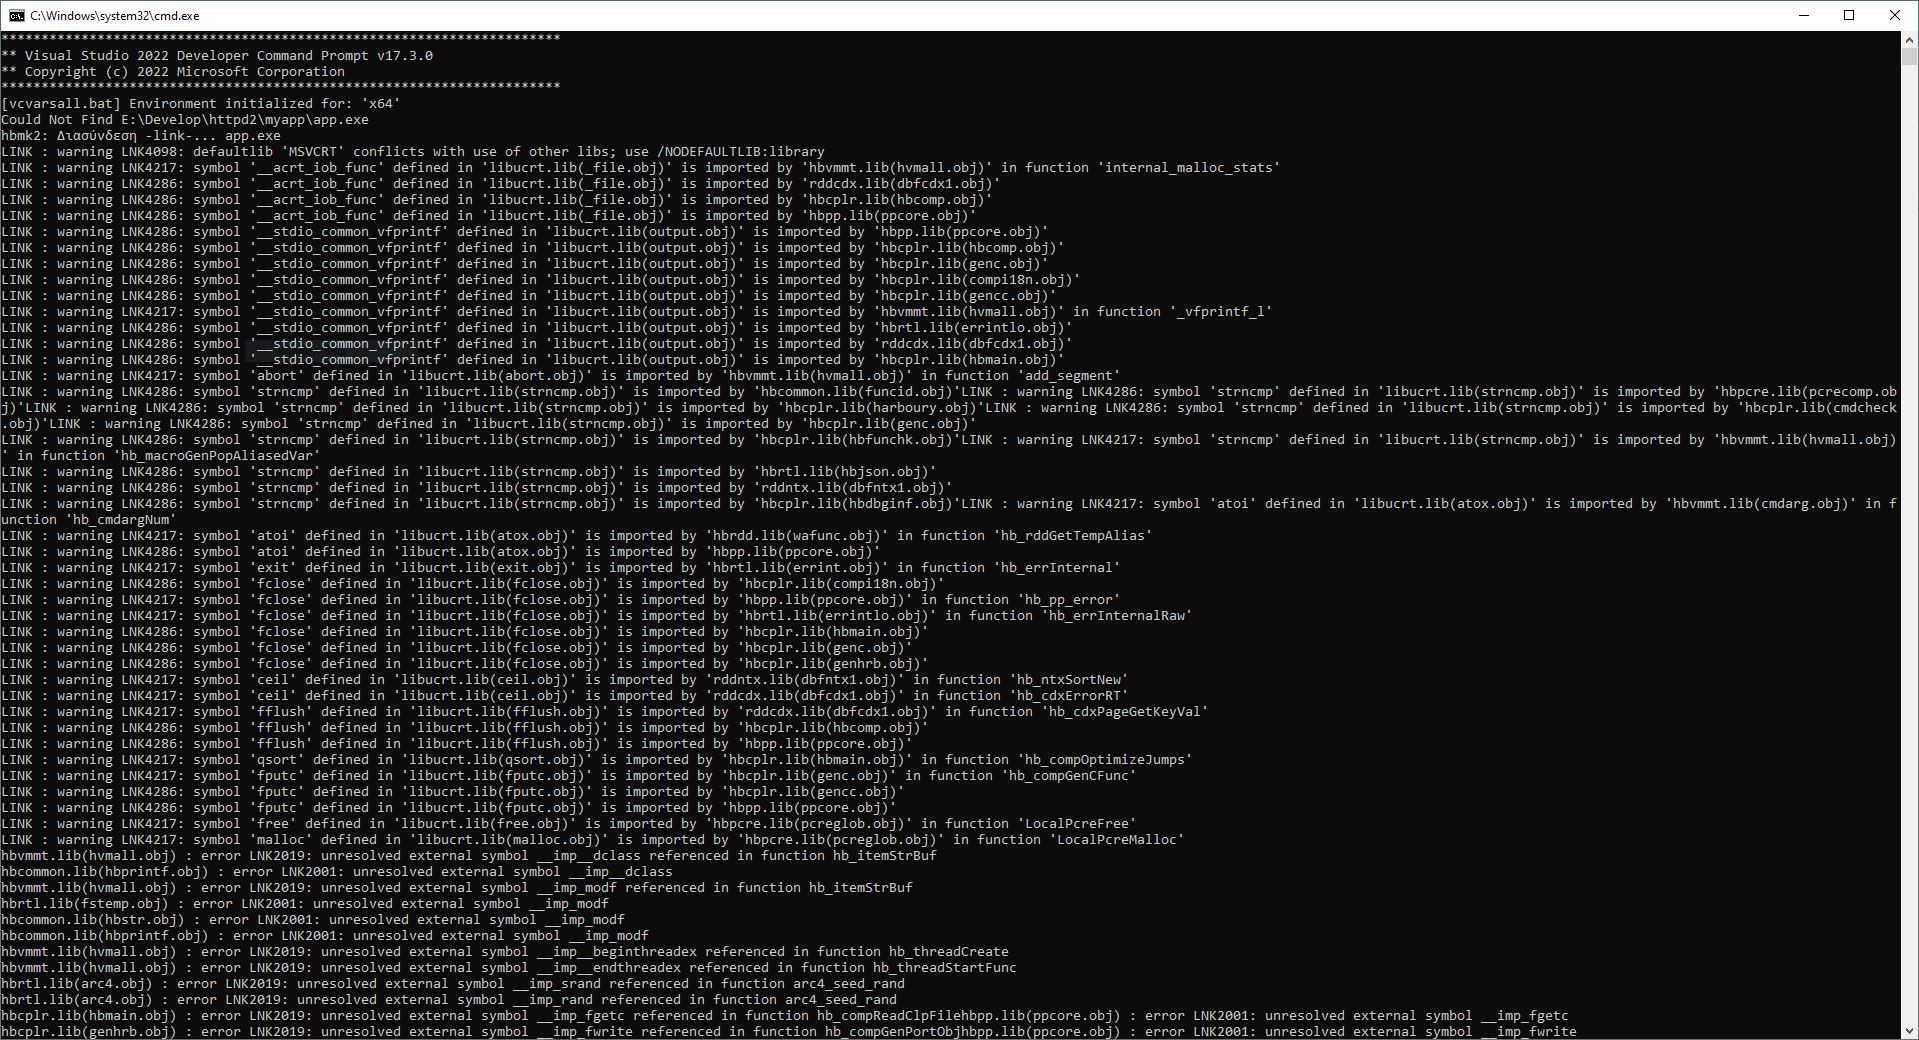Minimize the command prompt window
This screenshot has height=1040, width=1919.
click(x=1804, y=15)
